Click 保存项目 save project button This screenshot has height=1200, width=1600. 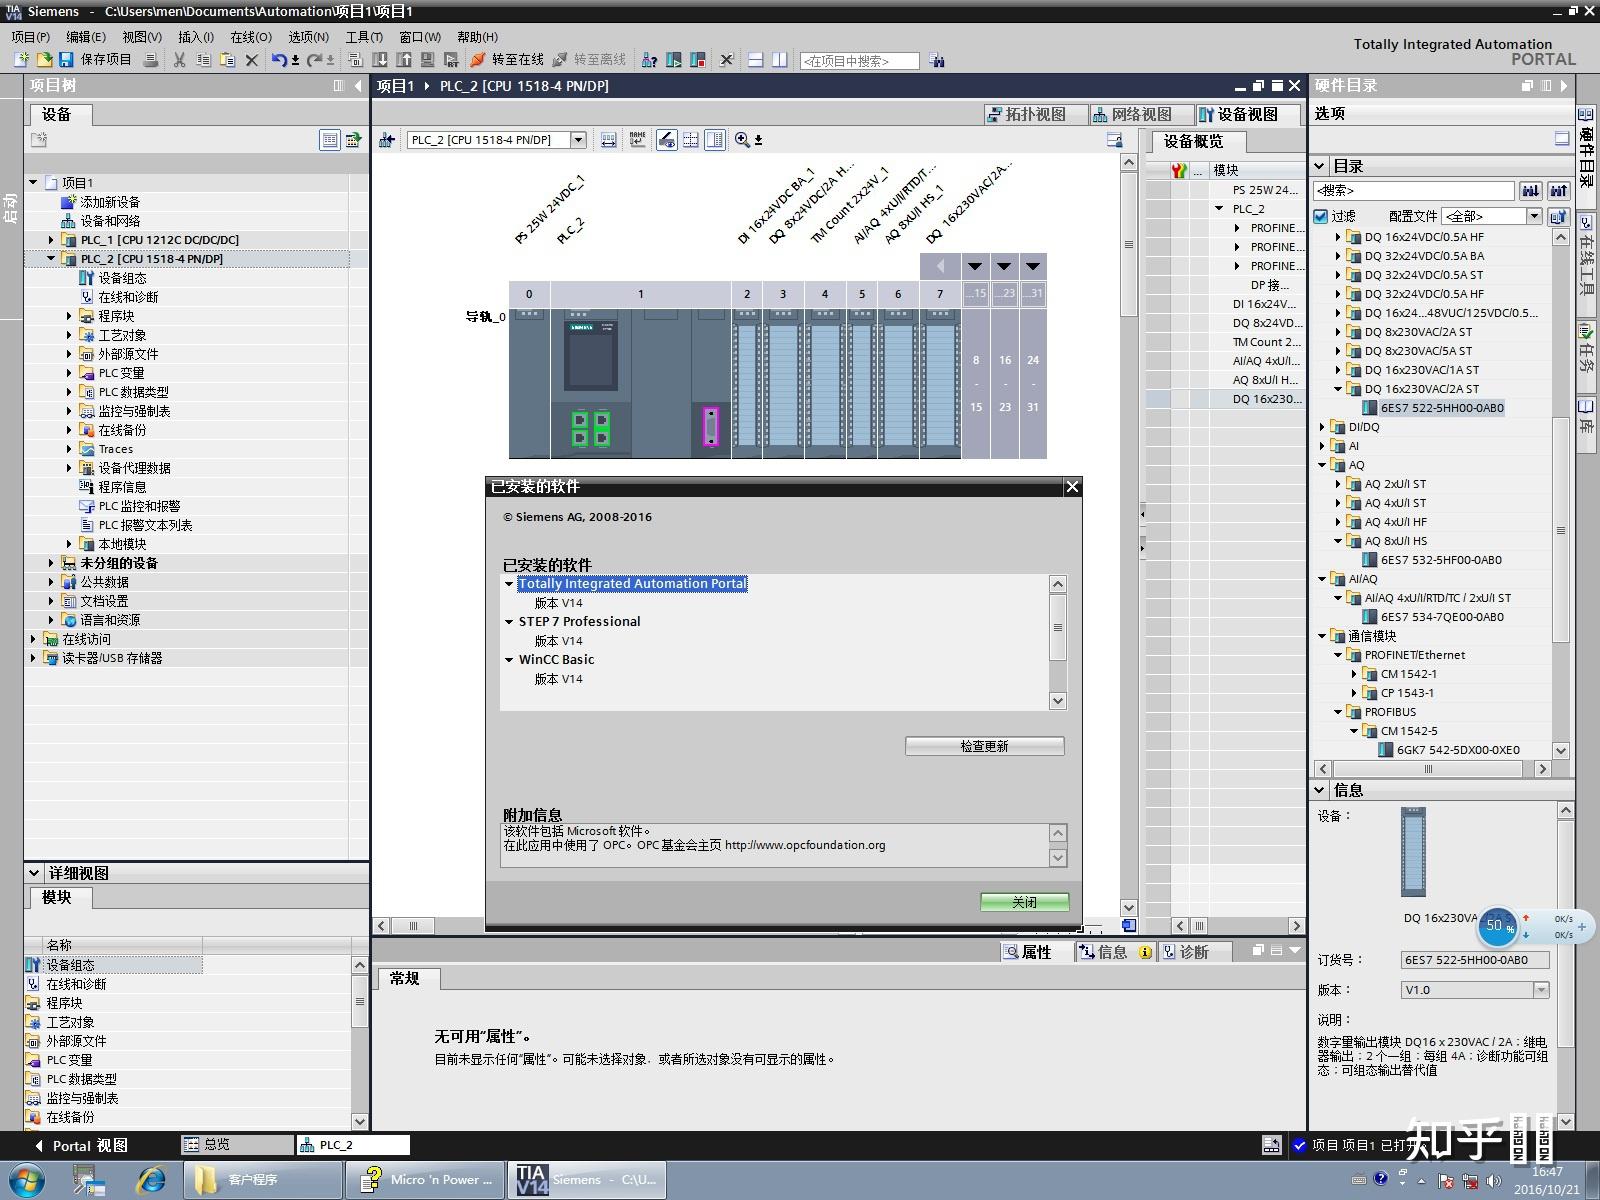point(95,60)
